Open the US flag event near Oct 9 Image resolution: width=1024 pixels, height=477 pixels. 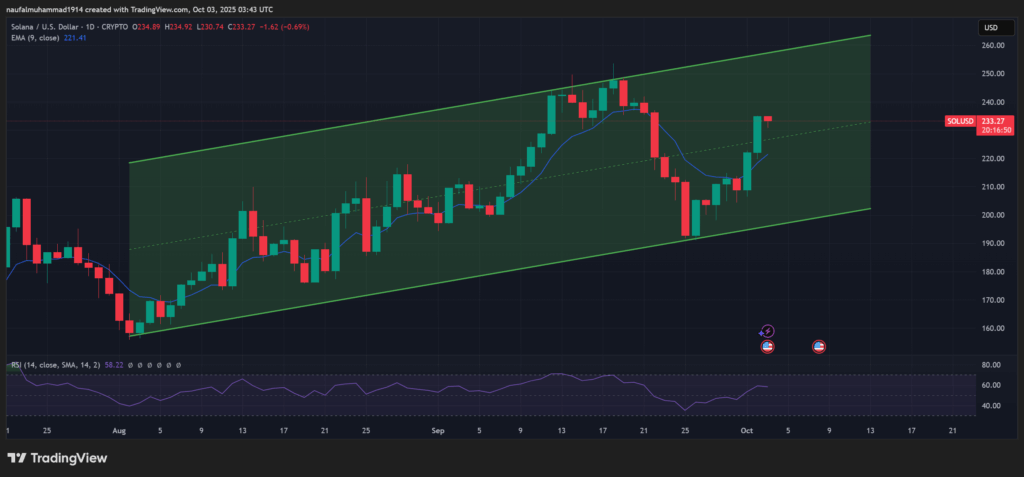[819, 346]
